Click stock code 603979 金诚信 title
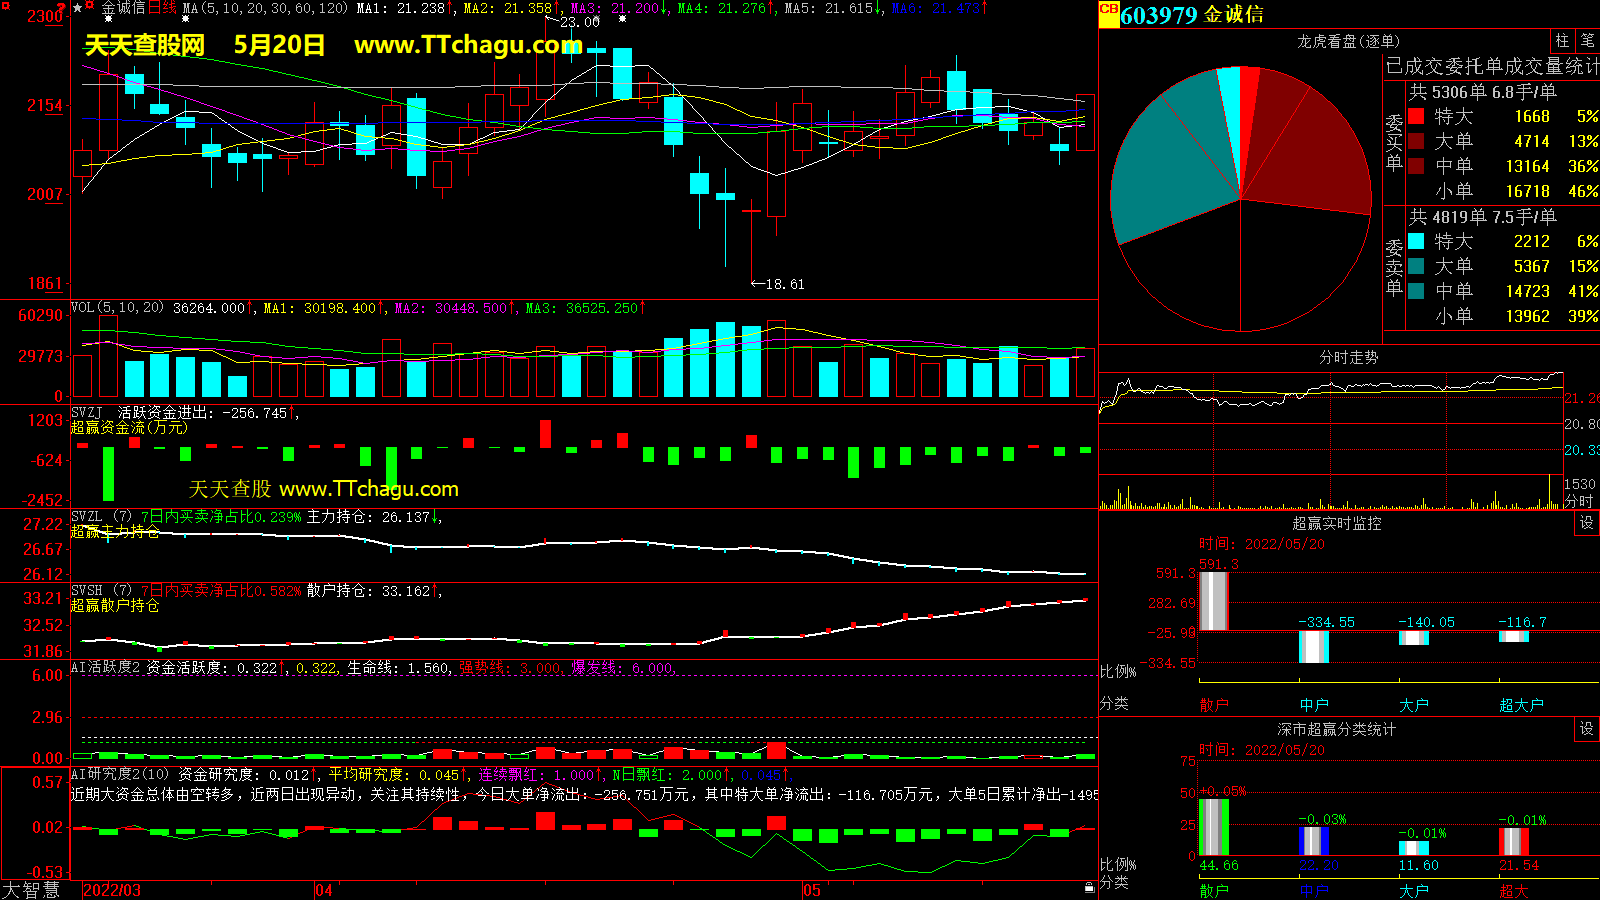 (1191, 15)
